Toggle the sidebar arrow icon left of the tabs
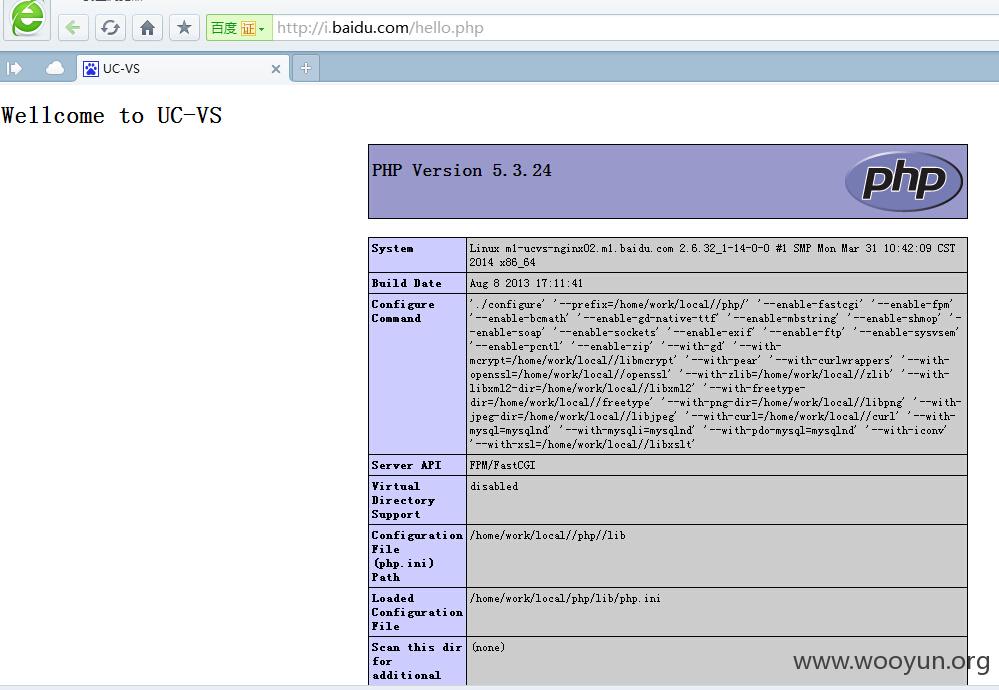 15,68
